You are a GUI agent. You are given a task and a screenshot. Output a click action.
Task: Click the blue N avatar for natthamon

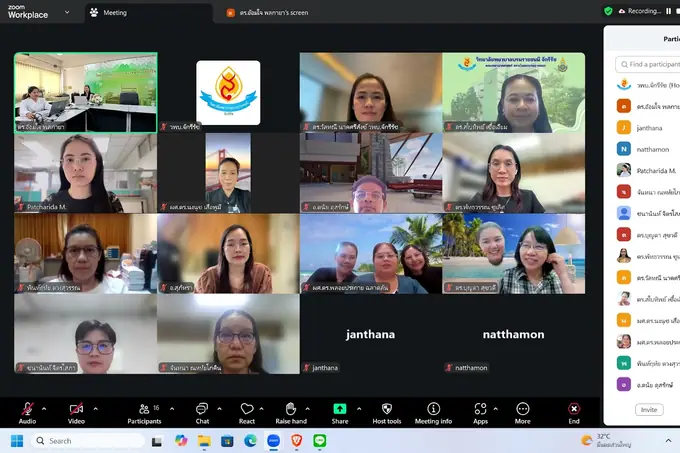coord(624,149)
